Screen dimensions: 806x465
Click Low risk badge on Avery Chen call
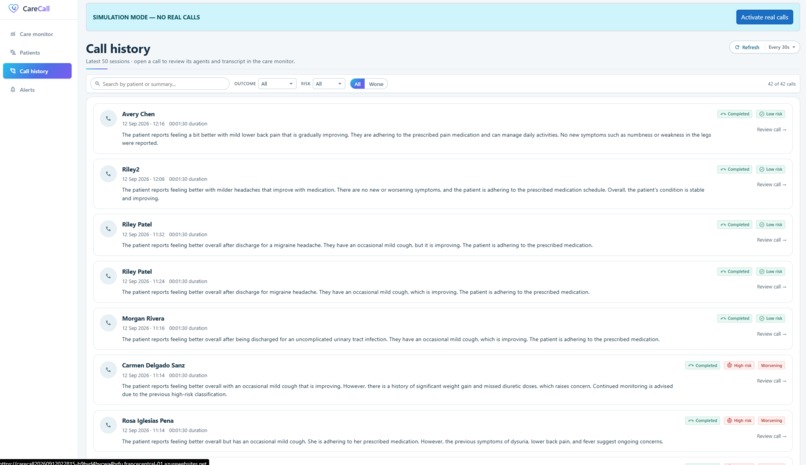(x=771, y=114)
